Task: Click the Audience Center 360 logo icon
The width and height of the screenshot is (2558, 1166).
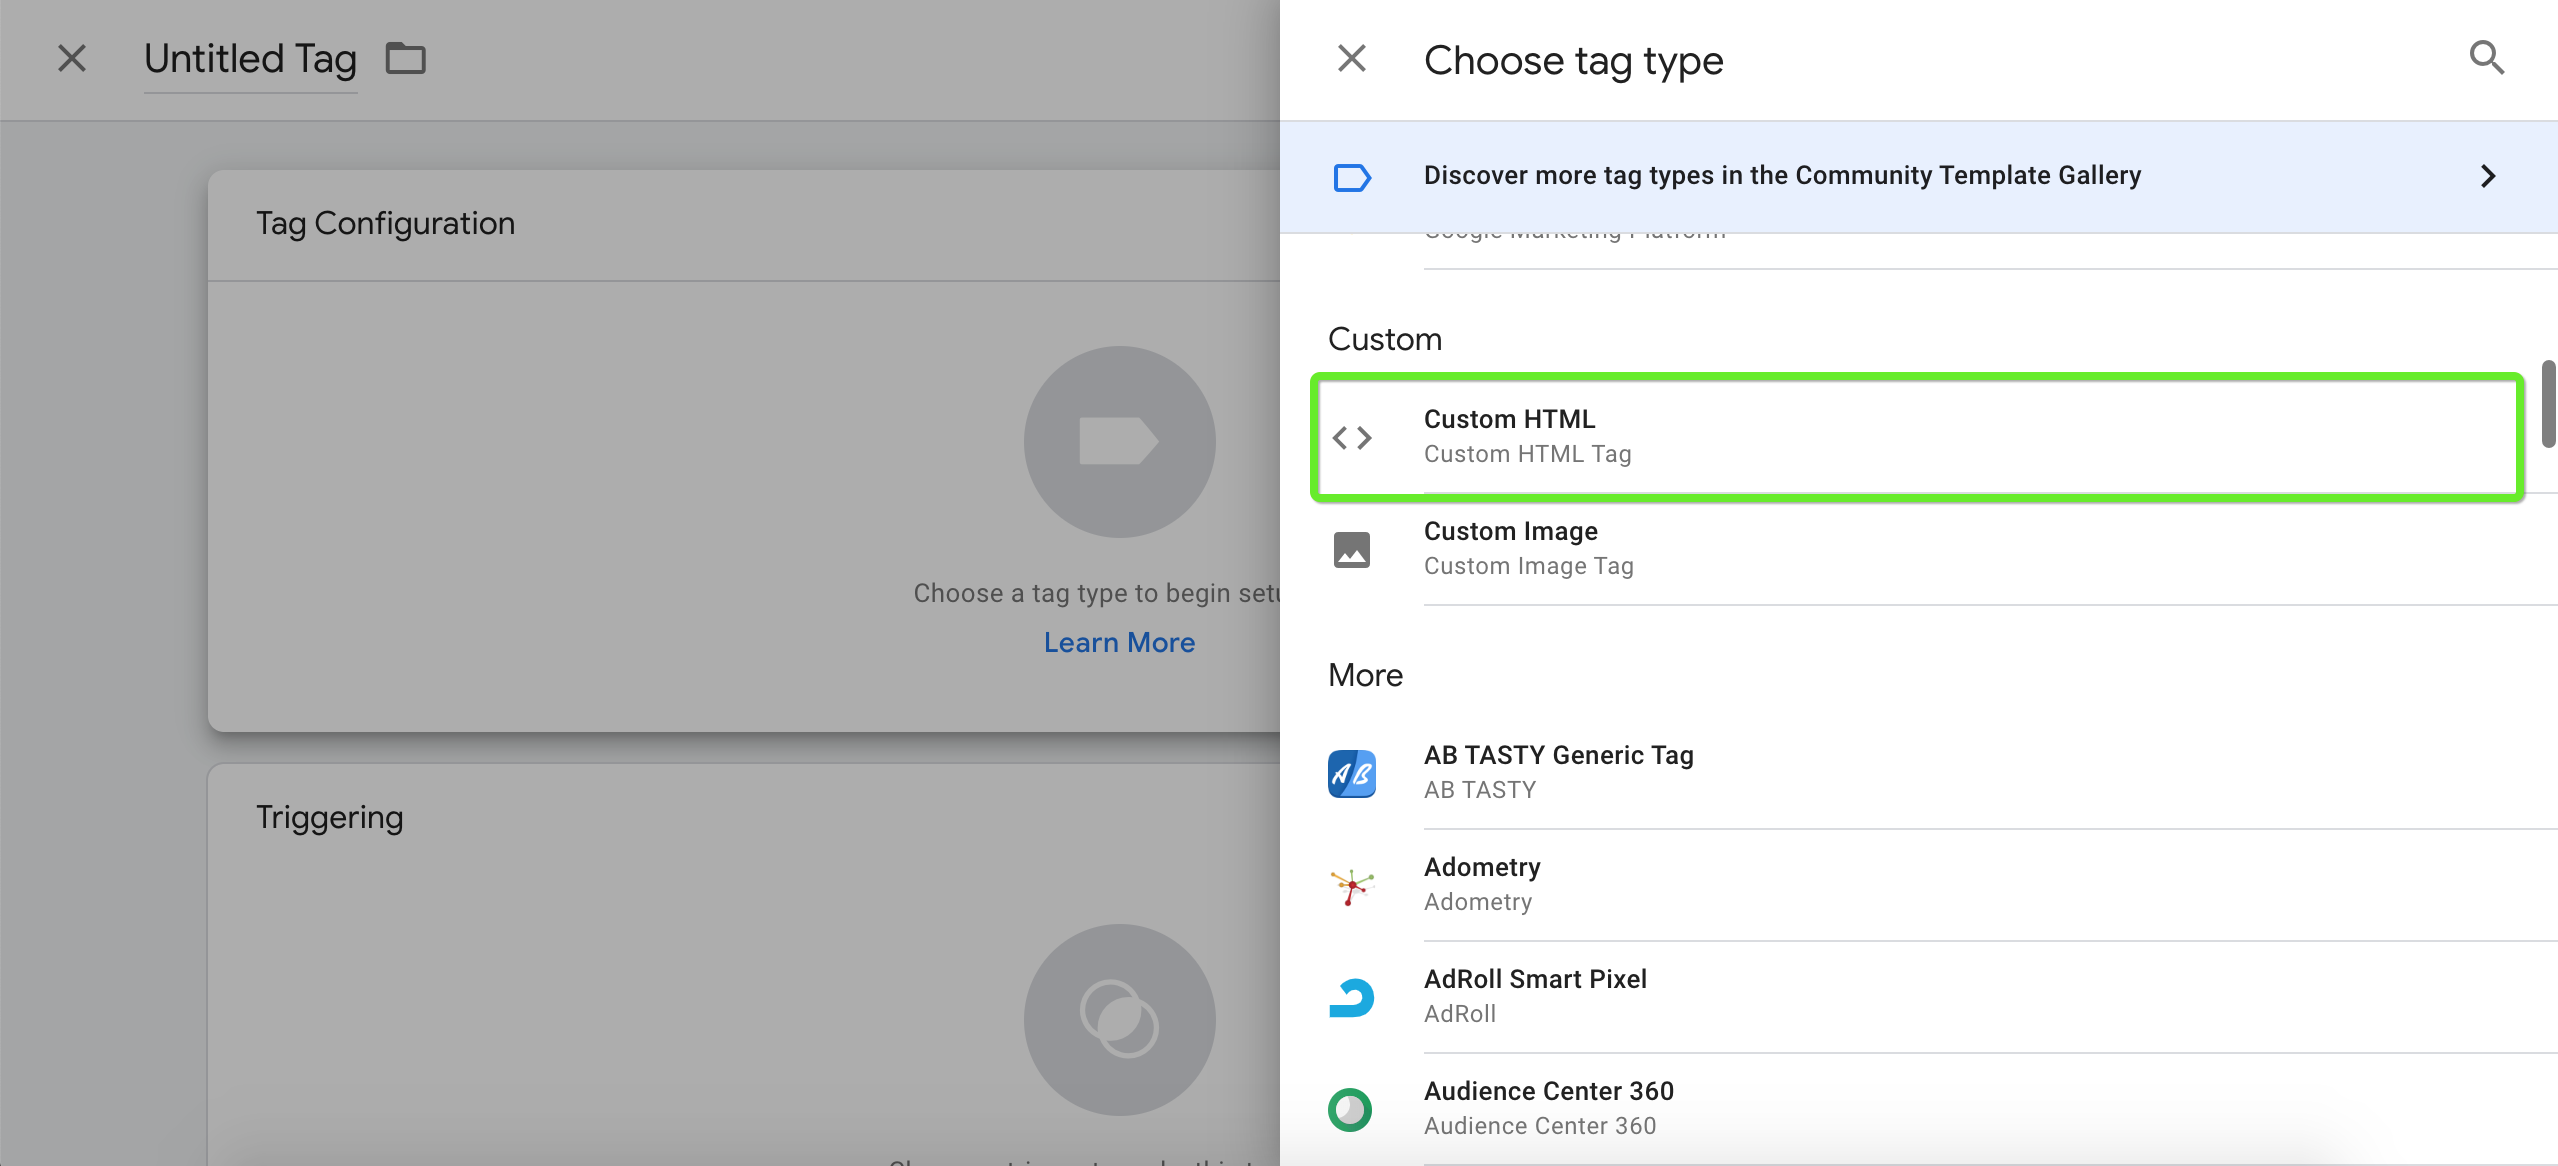Action: 1350,1109
